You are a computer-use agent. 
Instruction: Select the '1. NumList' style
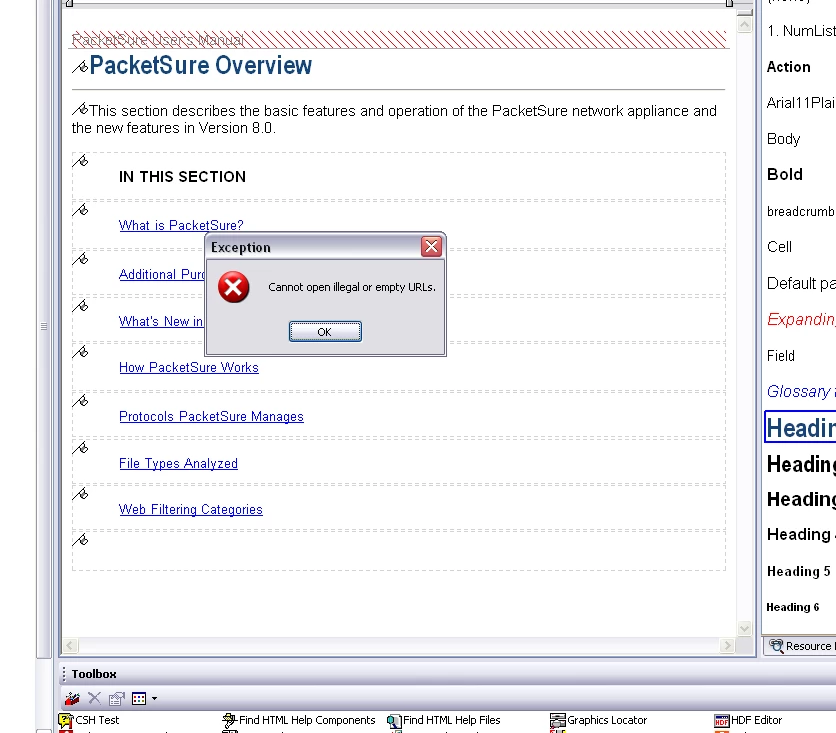click(x=801, y=31)
